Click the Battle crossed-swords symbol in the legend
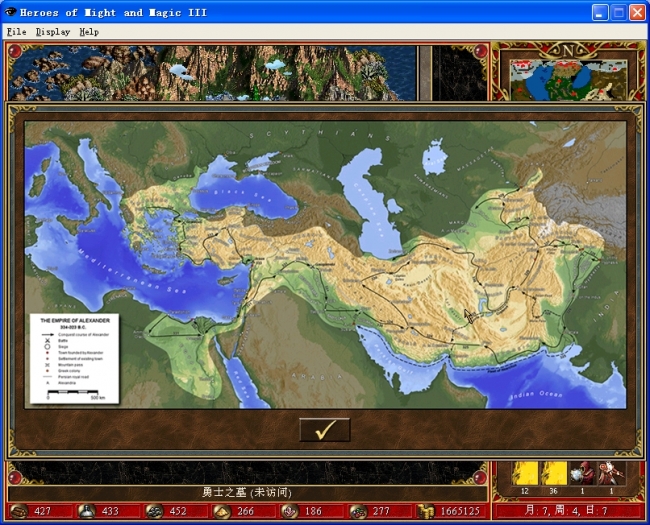The height and width of the screenshot is (525, 650). tap(47, 340)
